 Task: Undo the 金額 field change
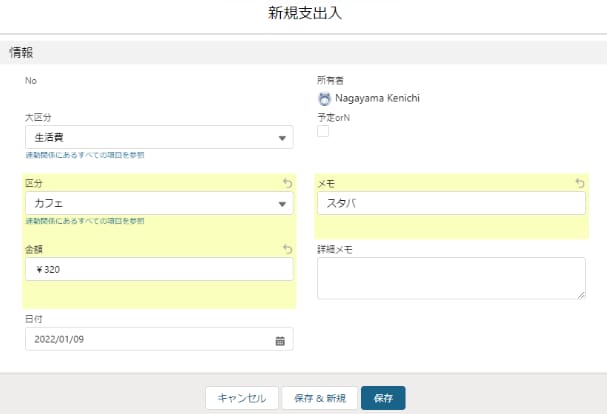(x=287, y=249)
